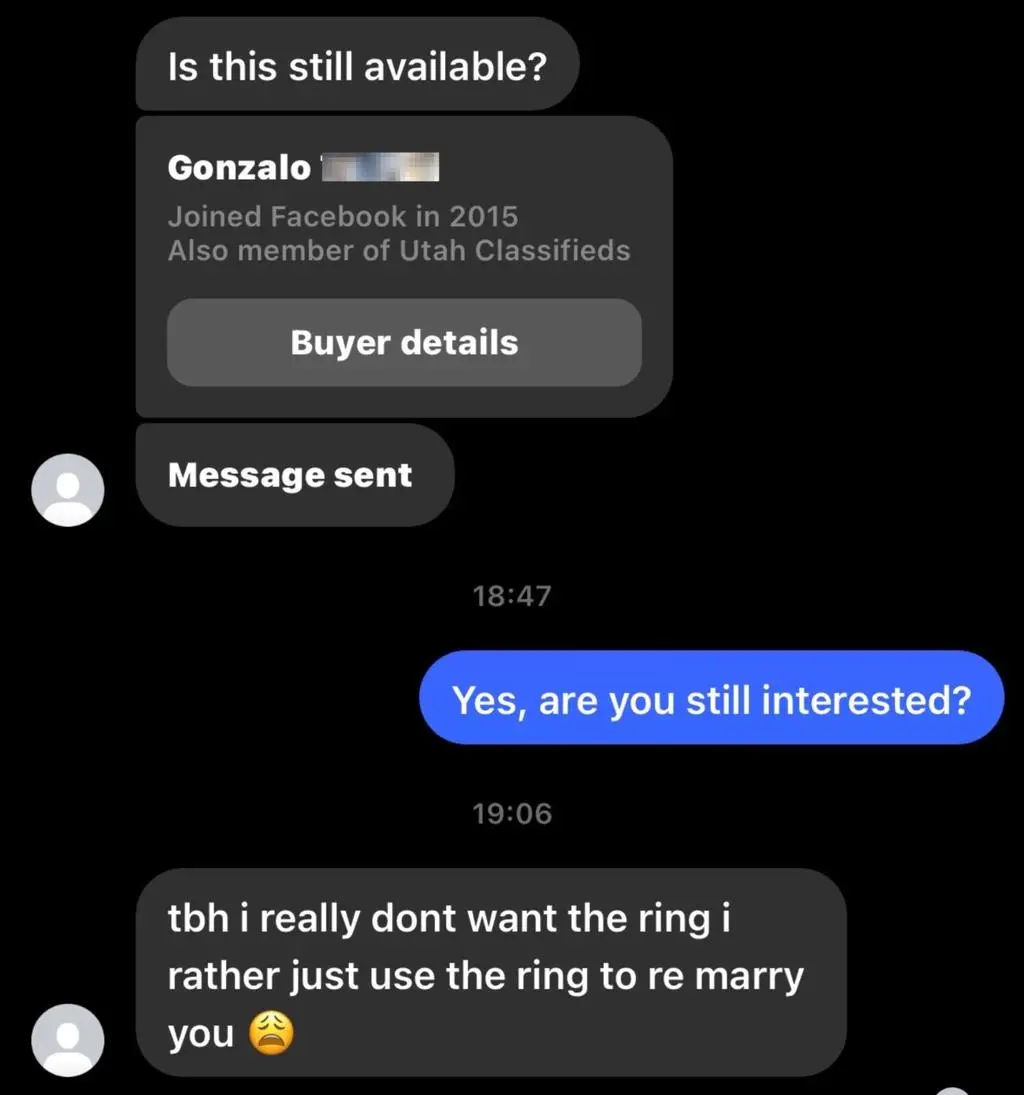Image resolution: width=1024 pixels, height=1095 pixels.
Task: Click the 18:47 timestamp
Action: pyautogui.click(x=511, y=596)
